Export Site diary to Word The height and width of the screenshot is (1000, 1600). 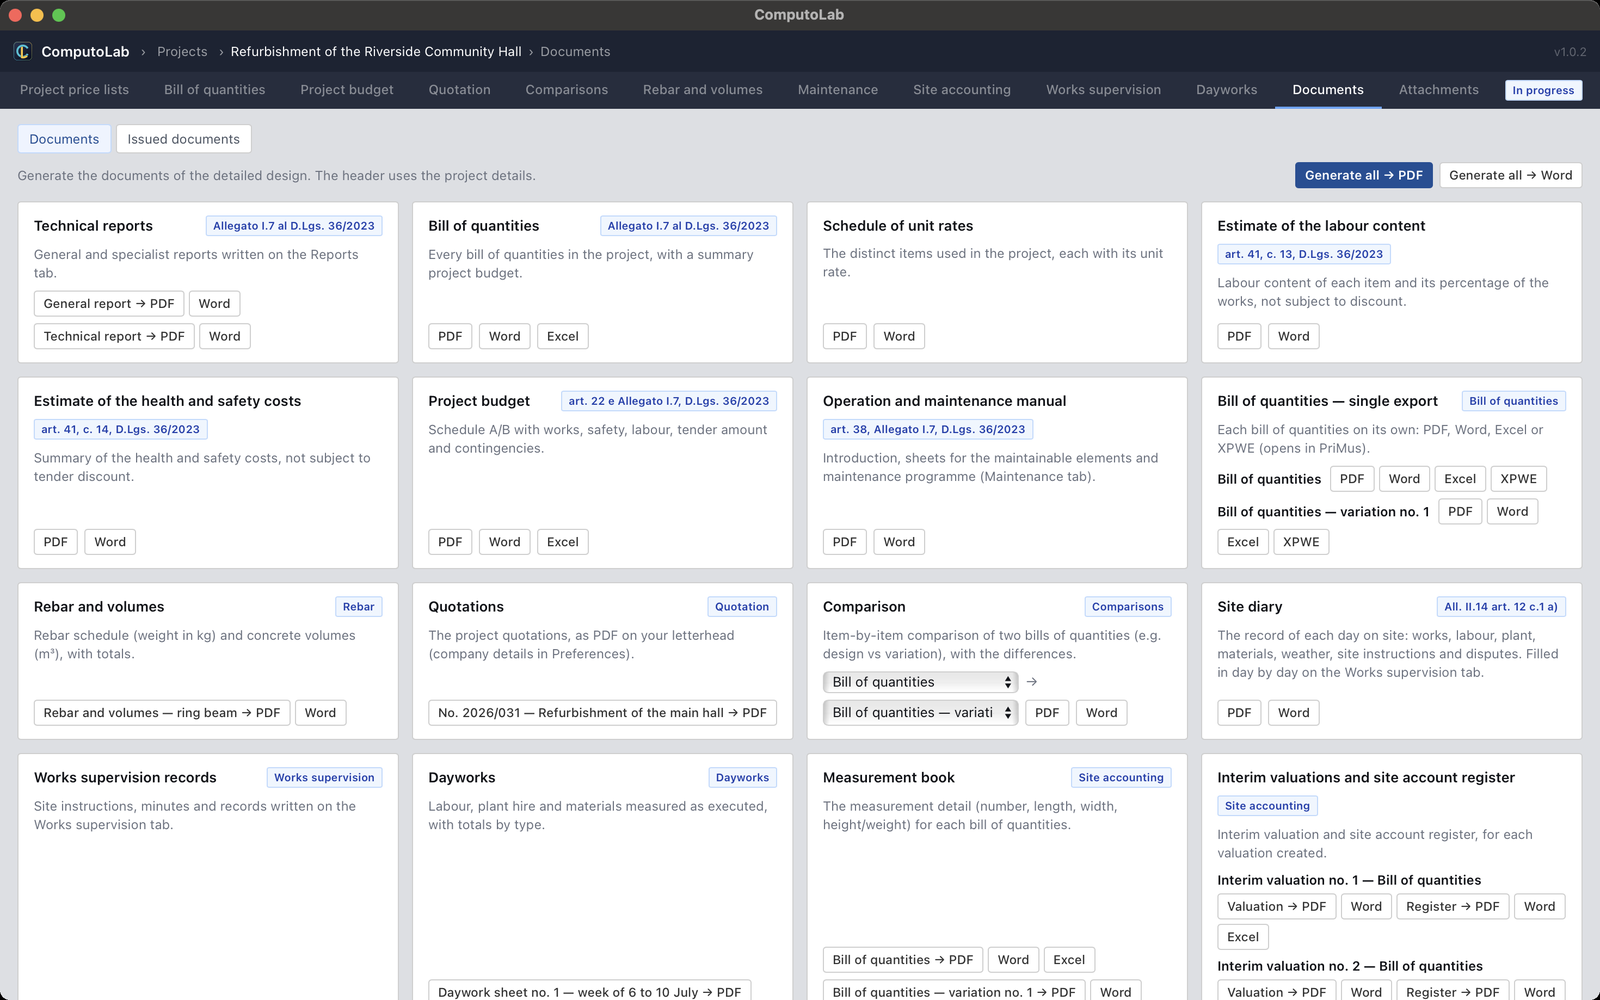pyautogui.click(x=1294, y=713)
